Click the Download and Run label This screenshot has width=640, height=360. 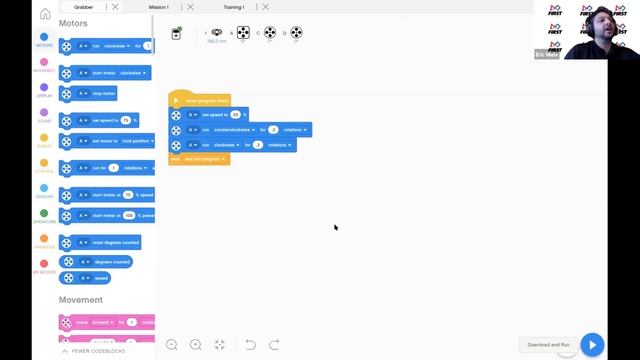548,345
